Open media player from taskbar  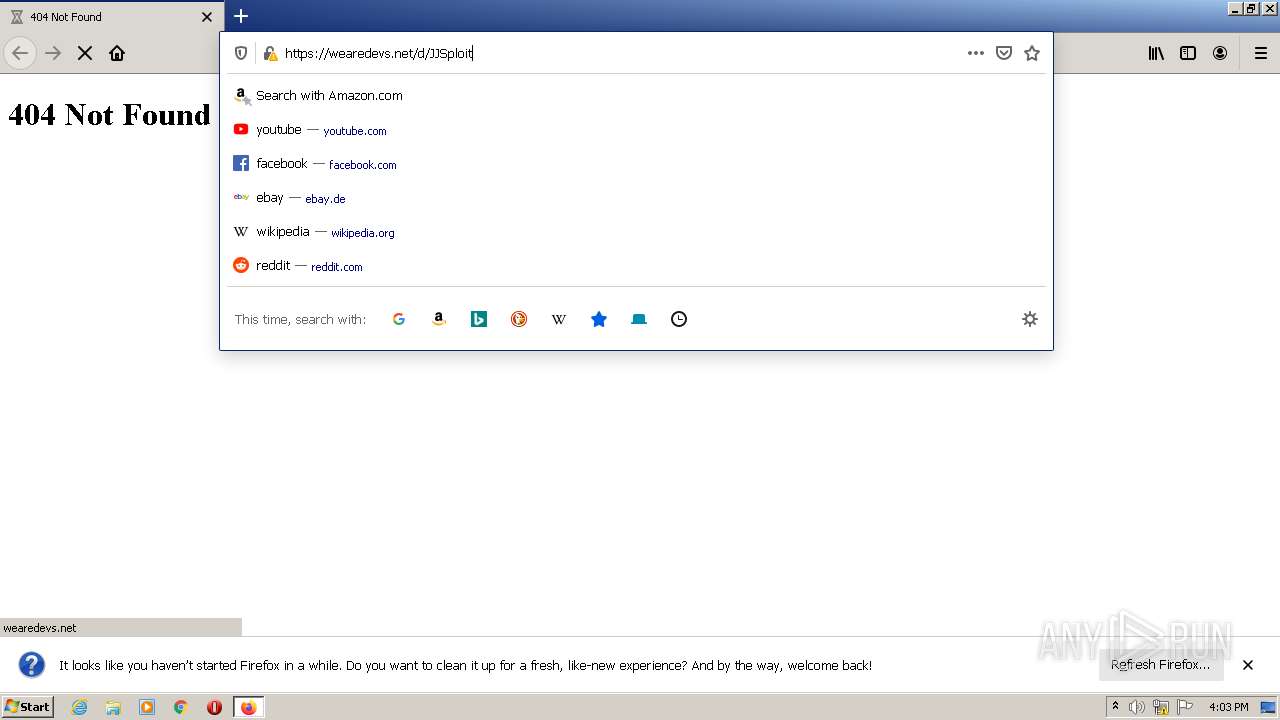pyautogui.click(x=147, y=707)
